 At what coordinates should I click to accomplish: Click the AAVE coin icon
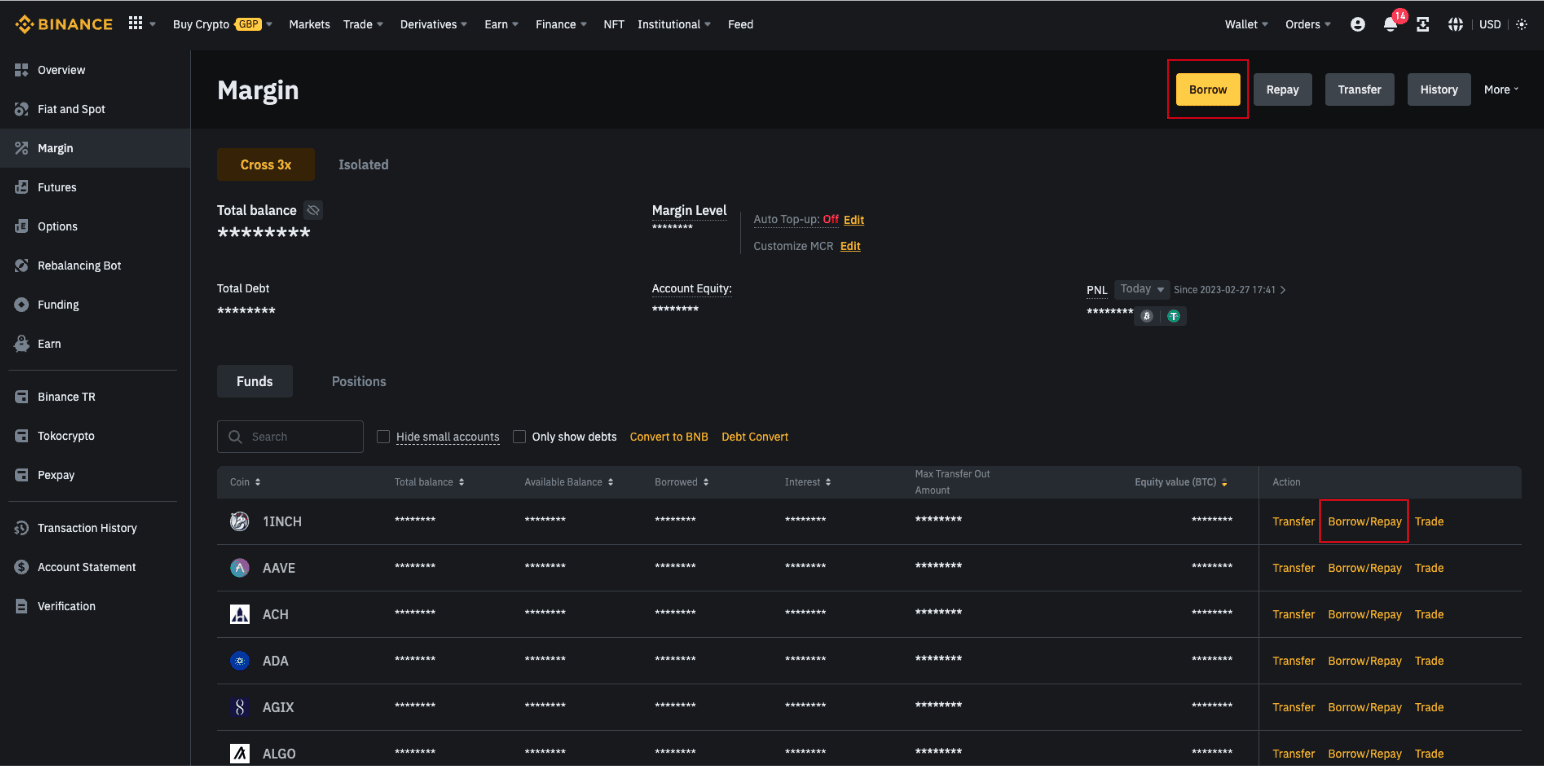[x=240, y=568]
